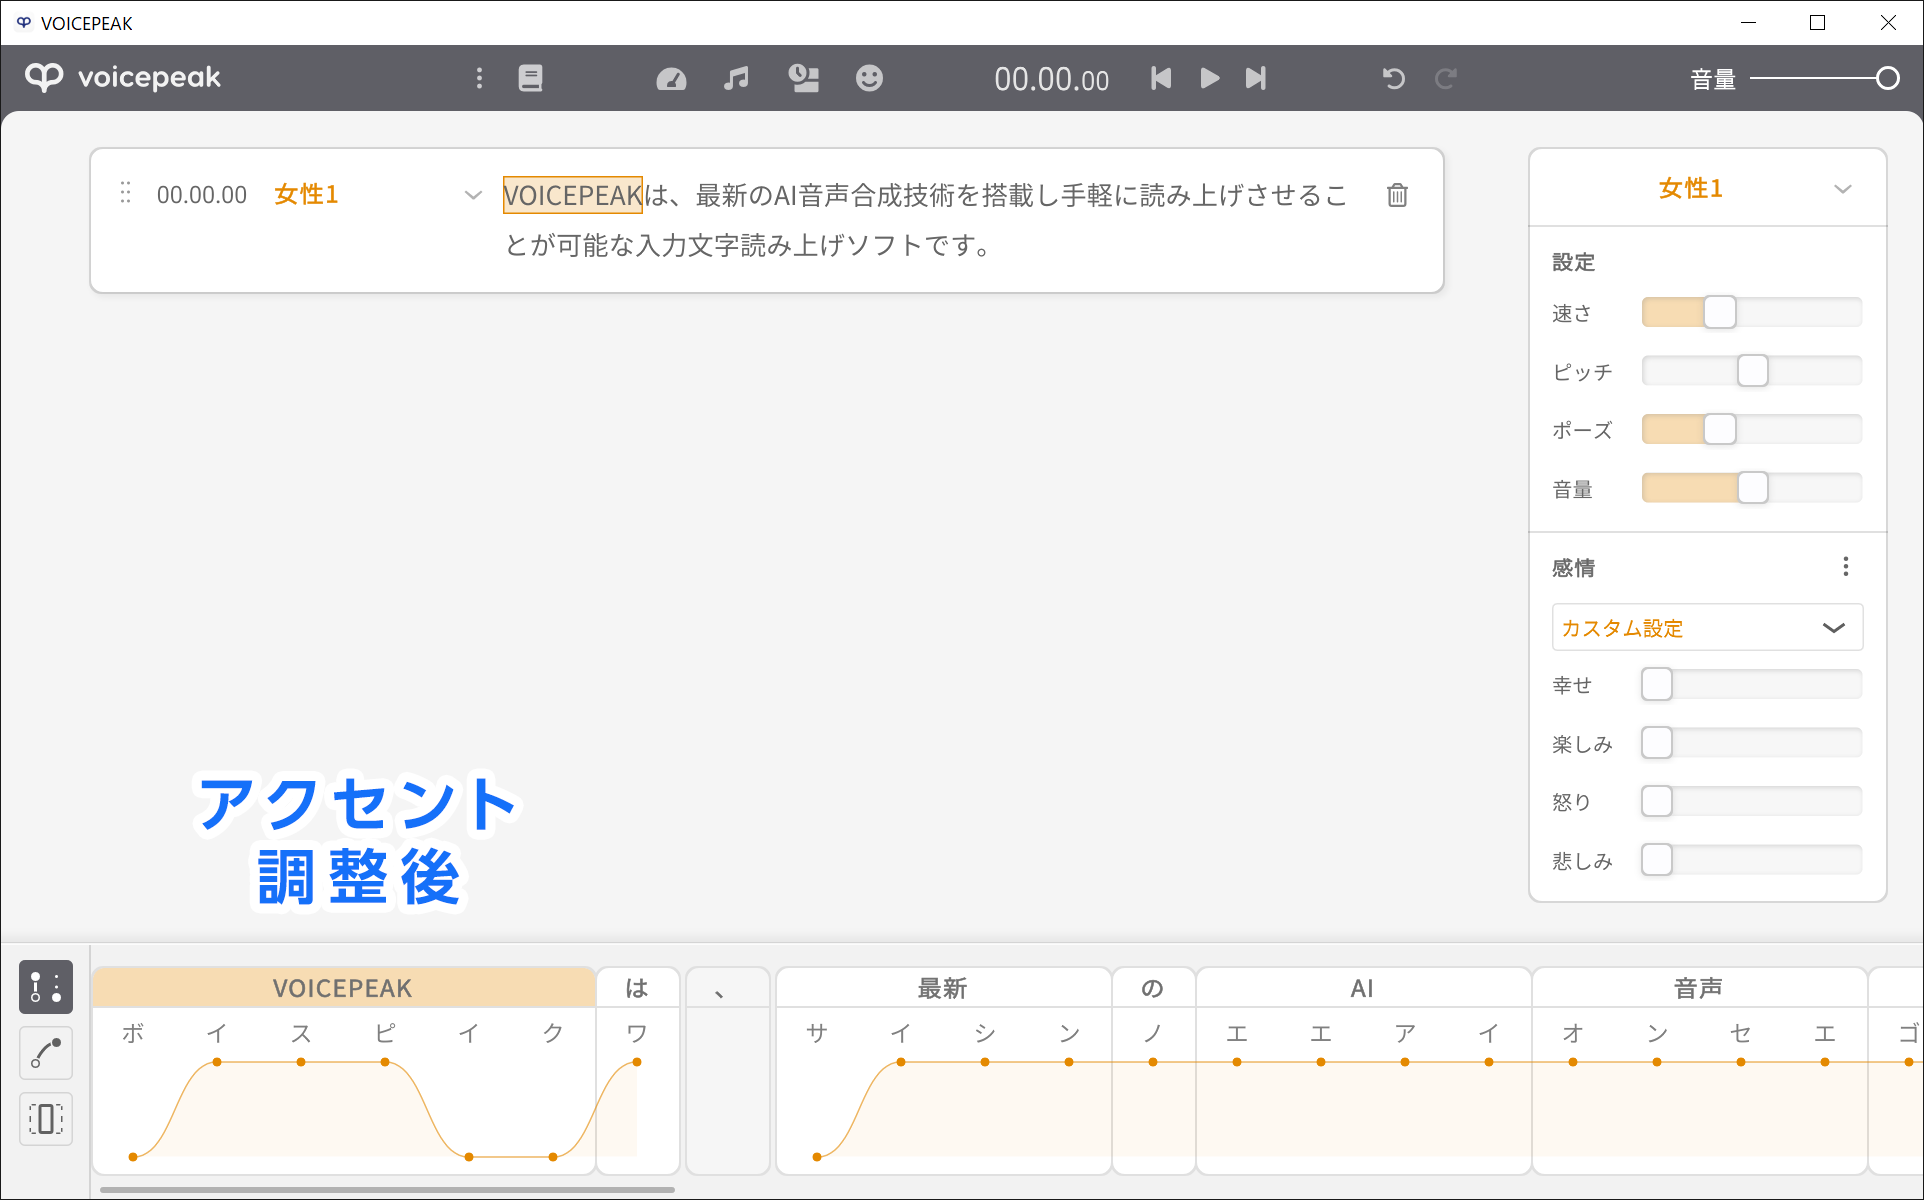Undo the last edit
Screen dimensions: 1924x1200
[1393, 78]
